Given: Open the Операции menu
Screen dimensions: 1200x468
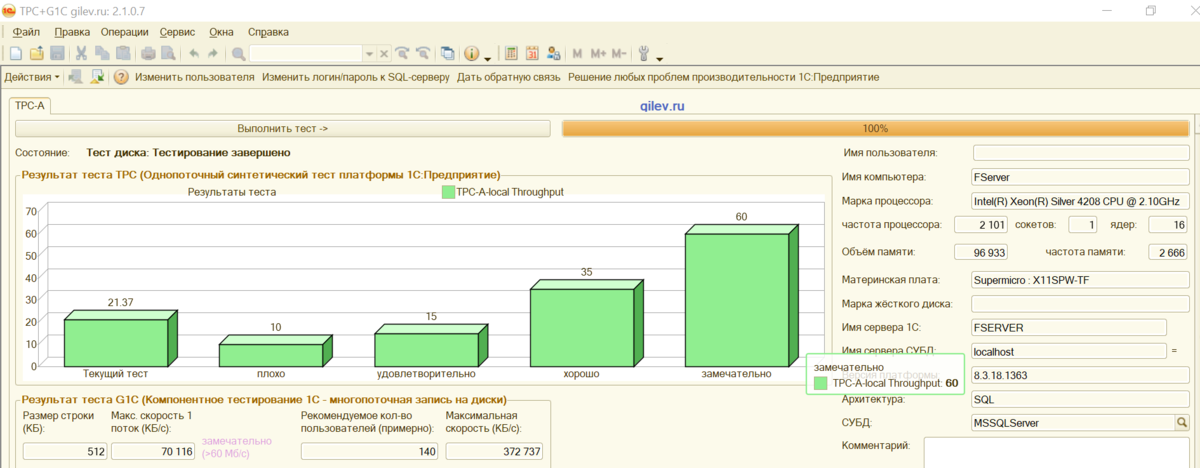Looking at the screenshot, I should (x=125, y=32).
